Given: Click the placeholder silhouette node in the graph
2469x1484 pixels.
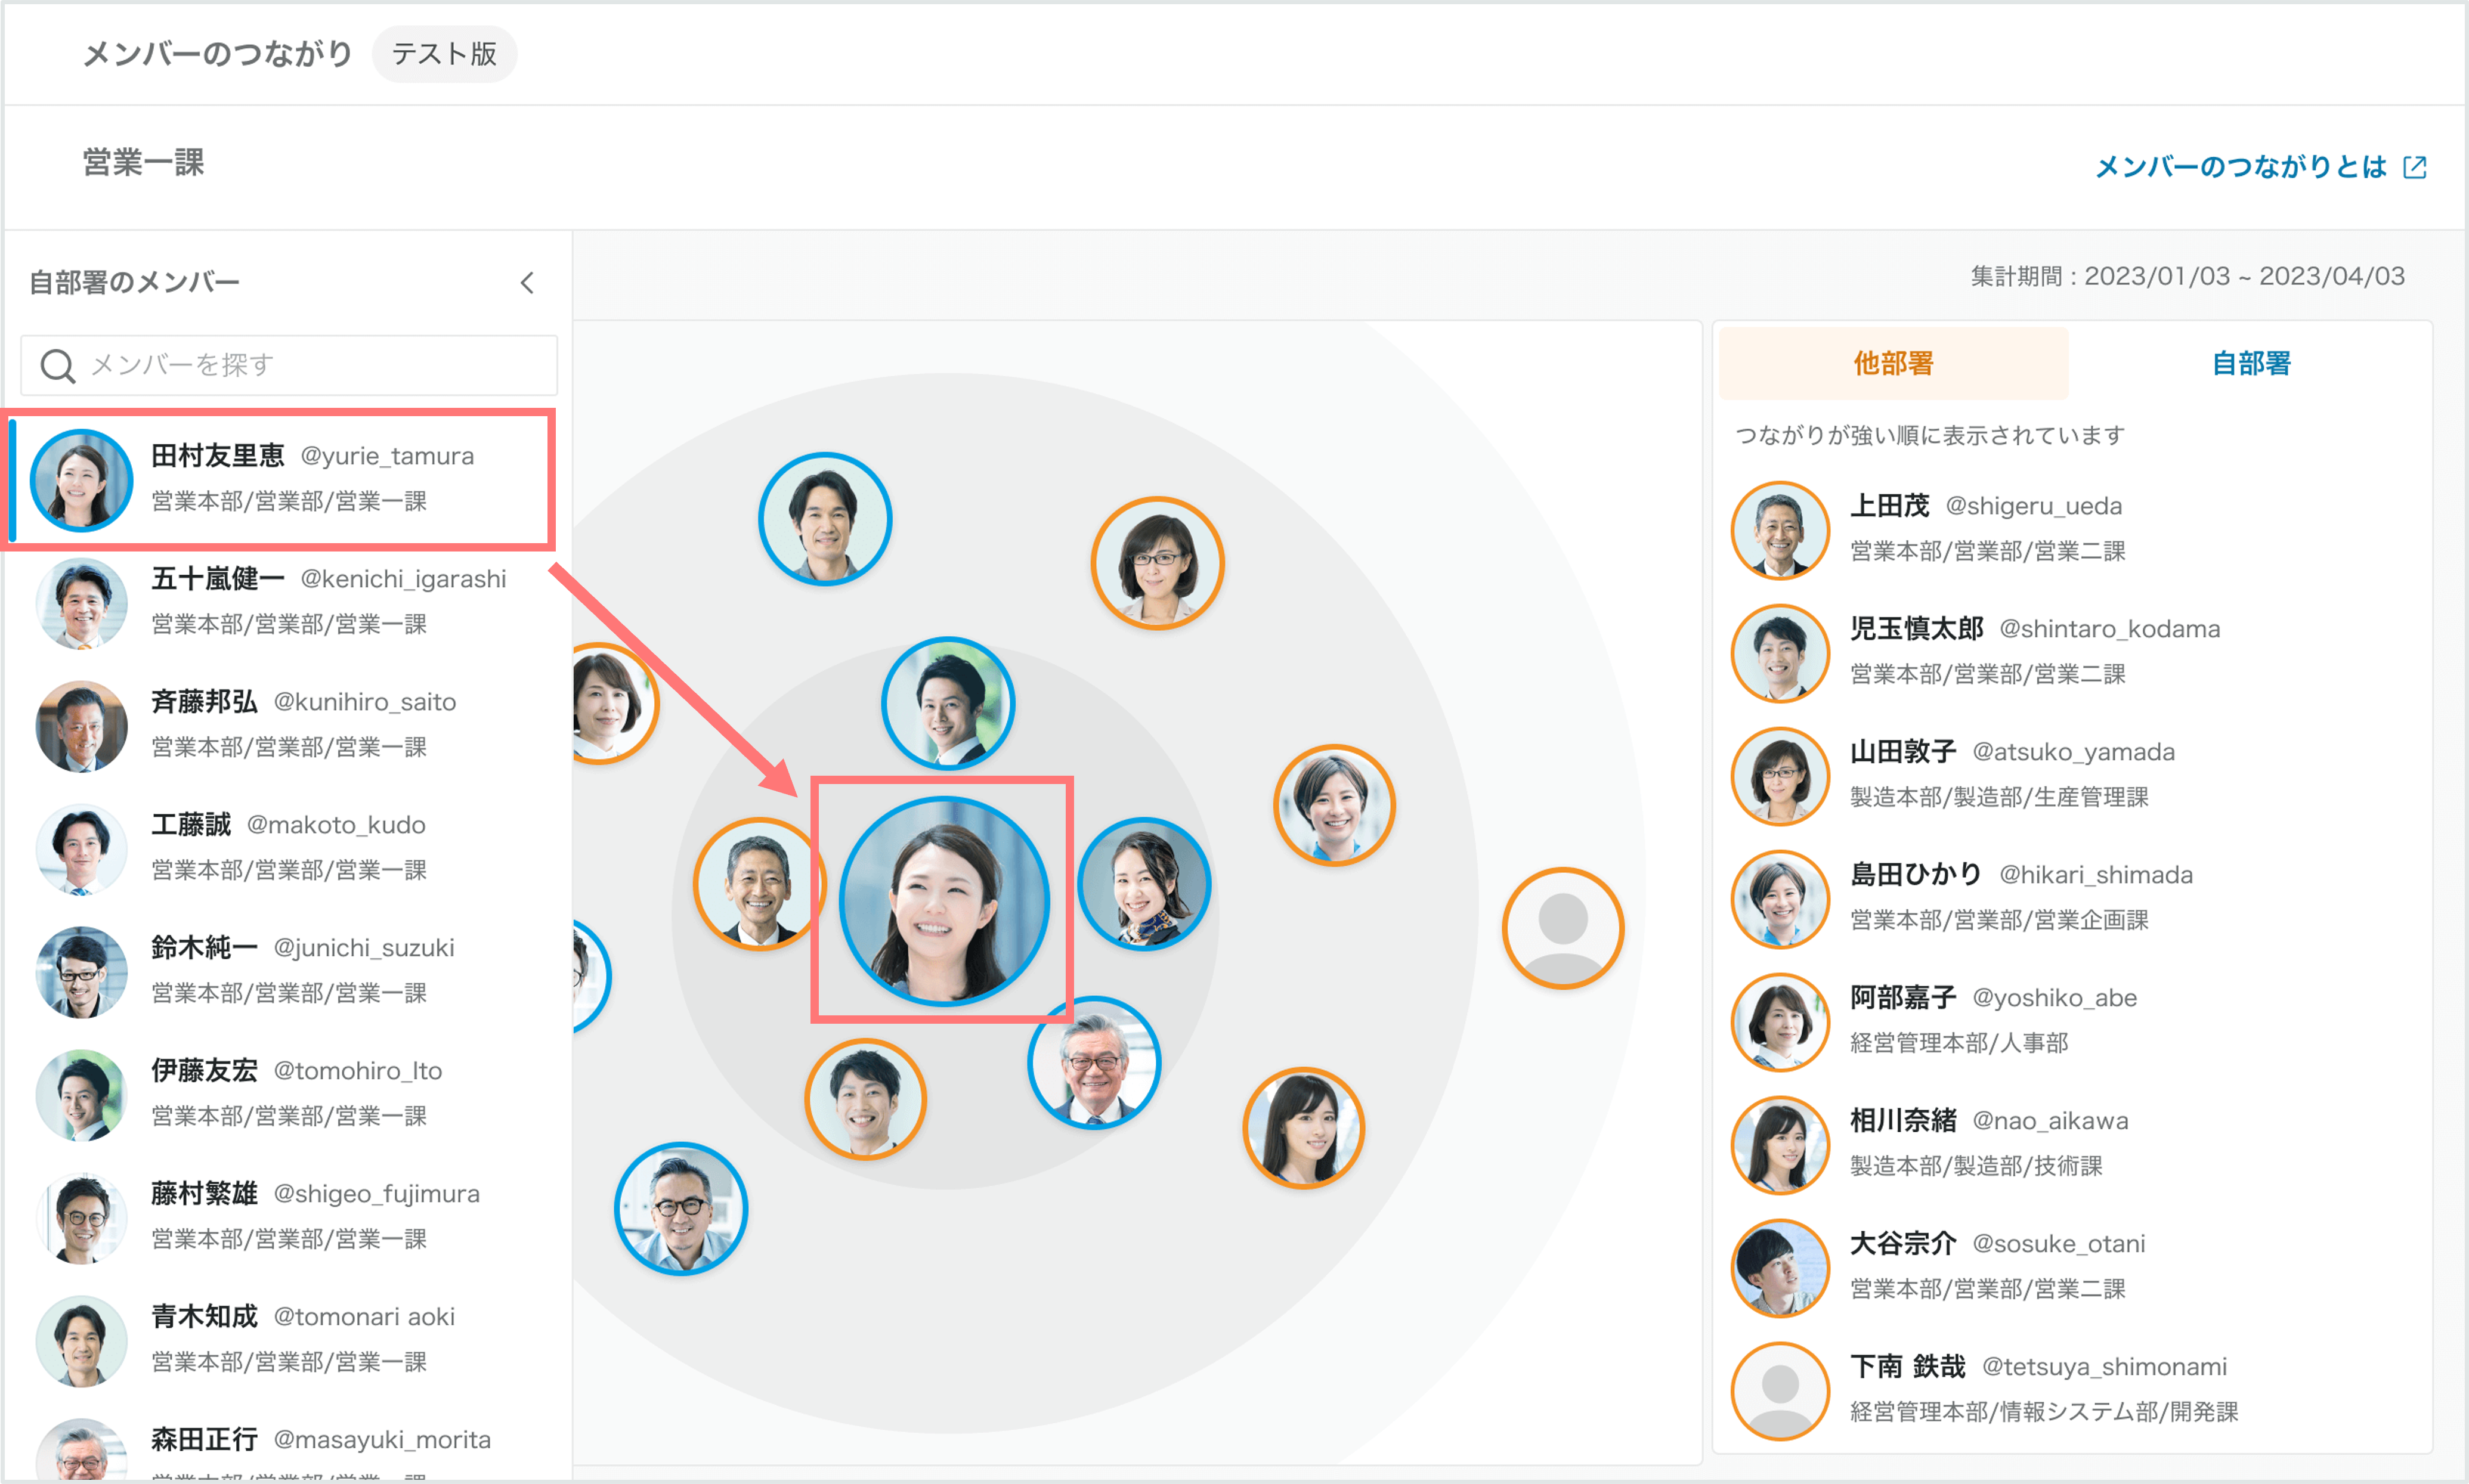Looking at the screenshot, I should click(x=1563, y=928).
